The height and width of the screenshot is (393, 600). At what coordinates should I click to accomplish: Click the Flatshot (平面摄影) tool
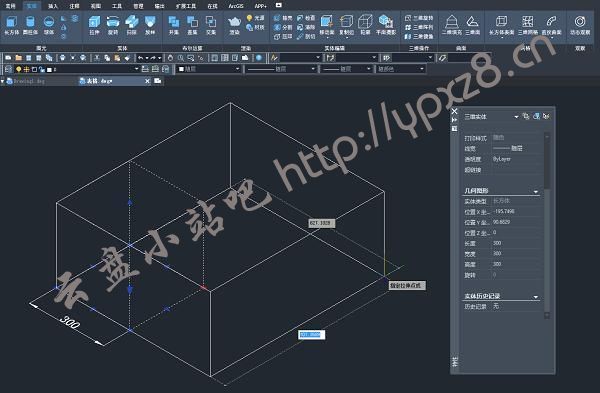(x=386, y=25)
